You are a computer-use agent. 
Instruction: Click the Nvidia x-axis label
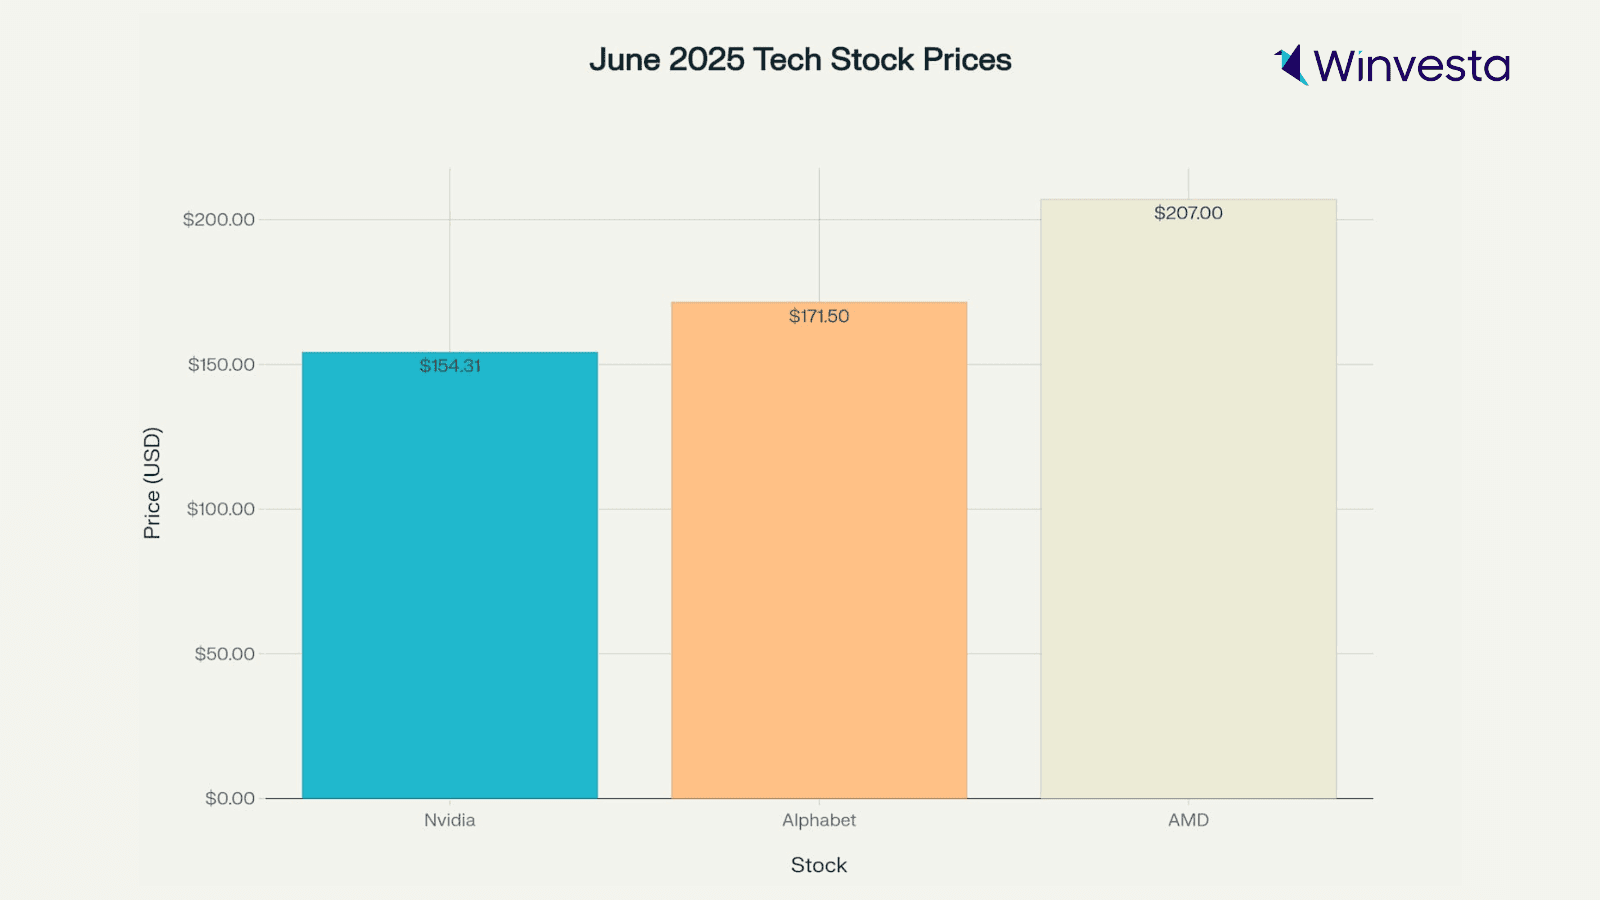(450, 820)
